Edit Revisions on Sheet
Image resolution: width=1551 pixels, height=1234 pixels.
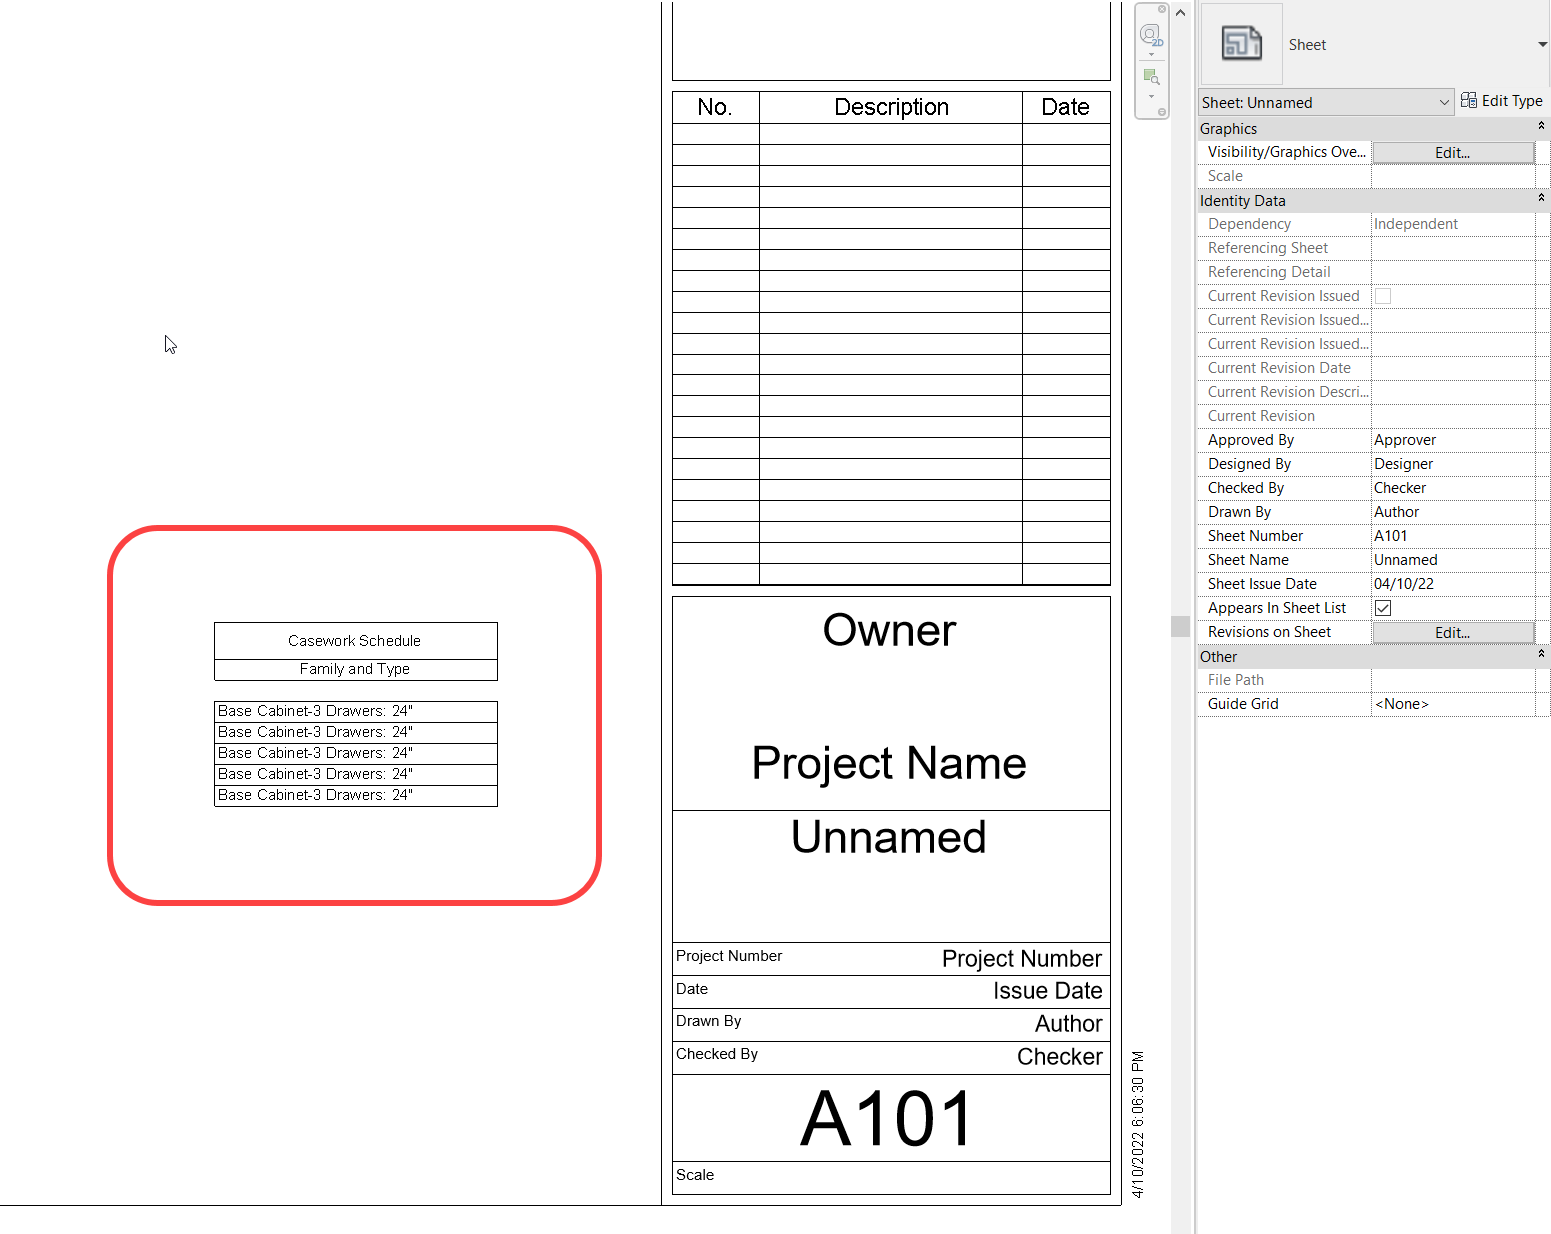click(1452, 632)
